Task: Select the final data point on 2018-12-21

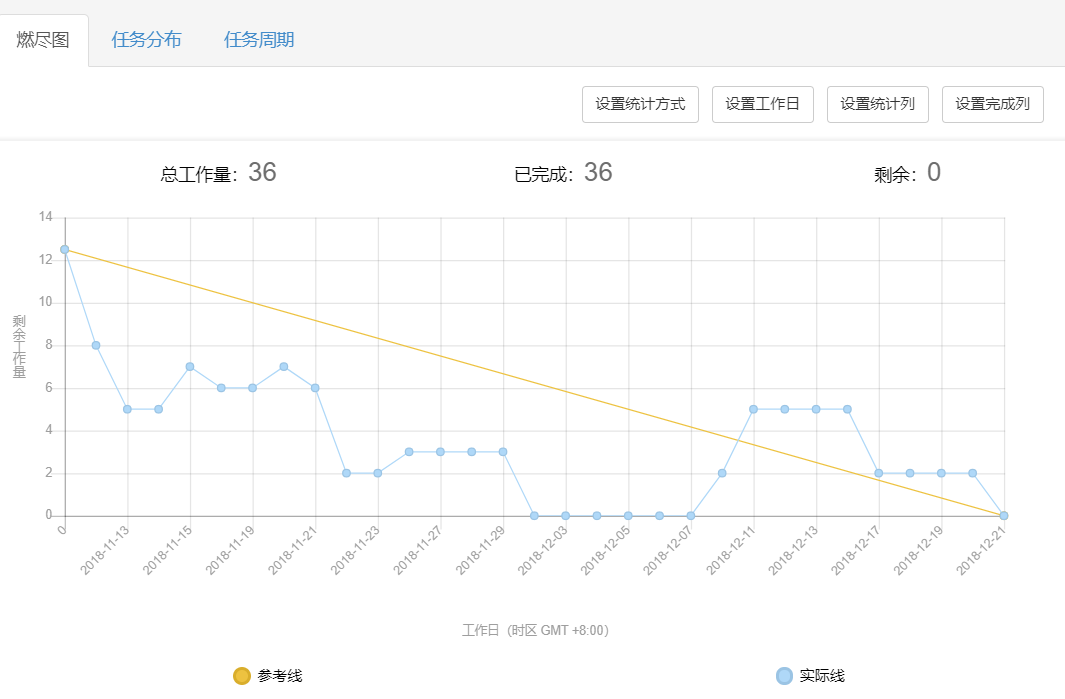Action: click(x=1004, y=516)
